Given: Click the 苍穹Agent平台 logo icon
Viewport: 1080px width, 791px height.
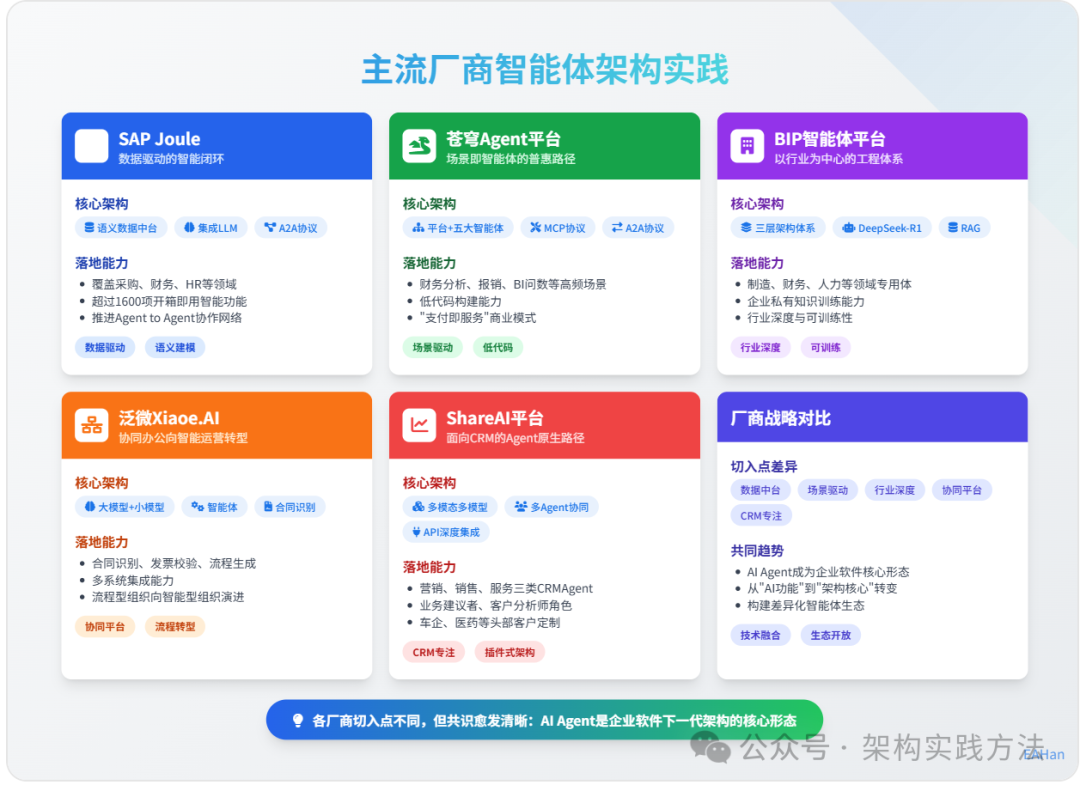Looking at the screenshot, I should tap(419, 146).
